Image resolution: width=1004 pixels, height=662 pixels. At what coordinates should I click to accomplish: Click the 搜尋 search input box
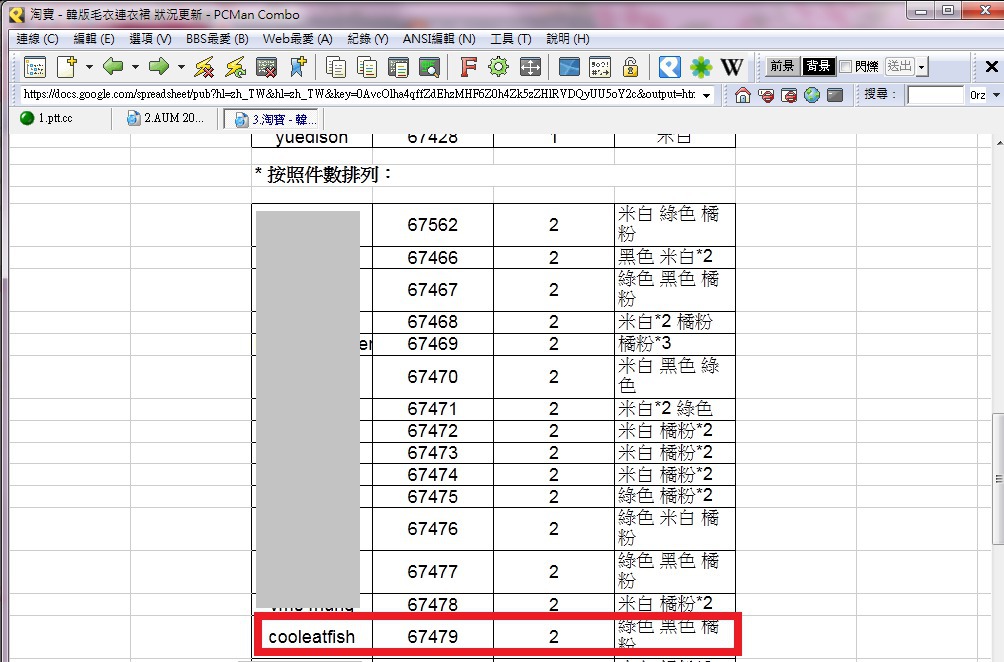[x=935, y=95]
